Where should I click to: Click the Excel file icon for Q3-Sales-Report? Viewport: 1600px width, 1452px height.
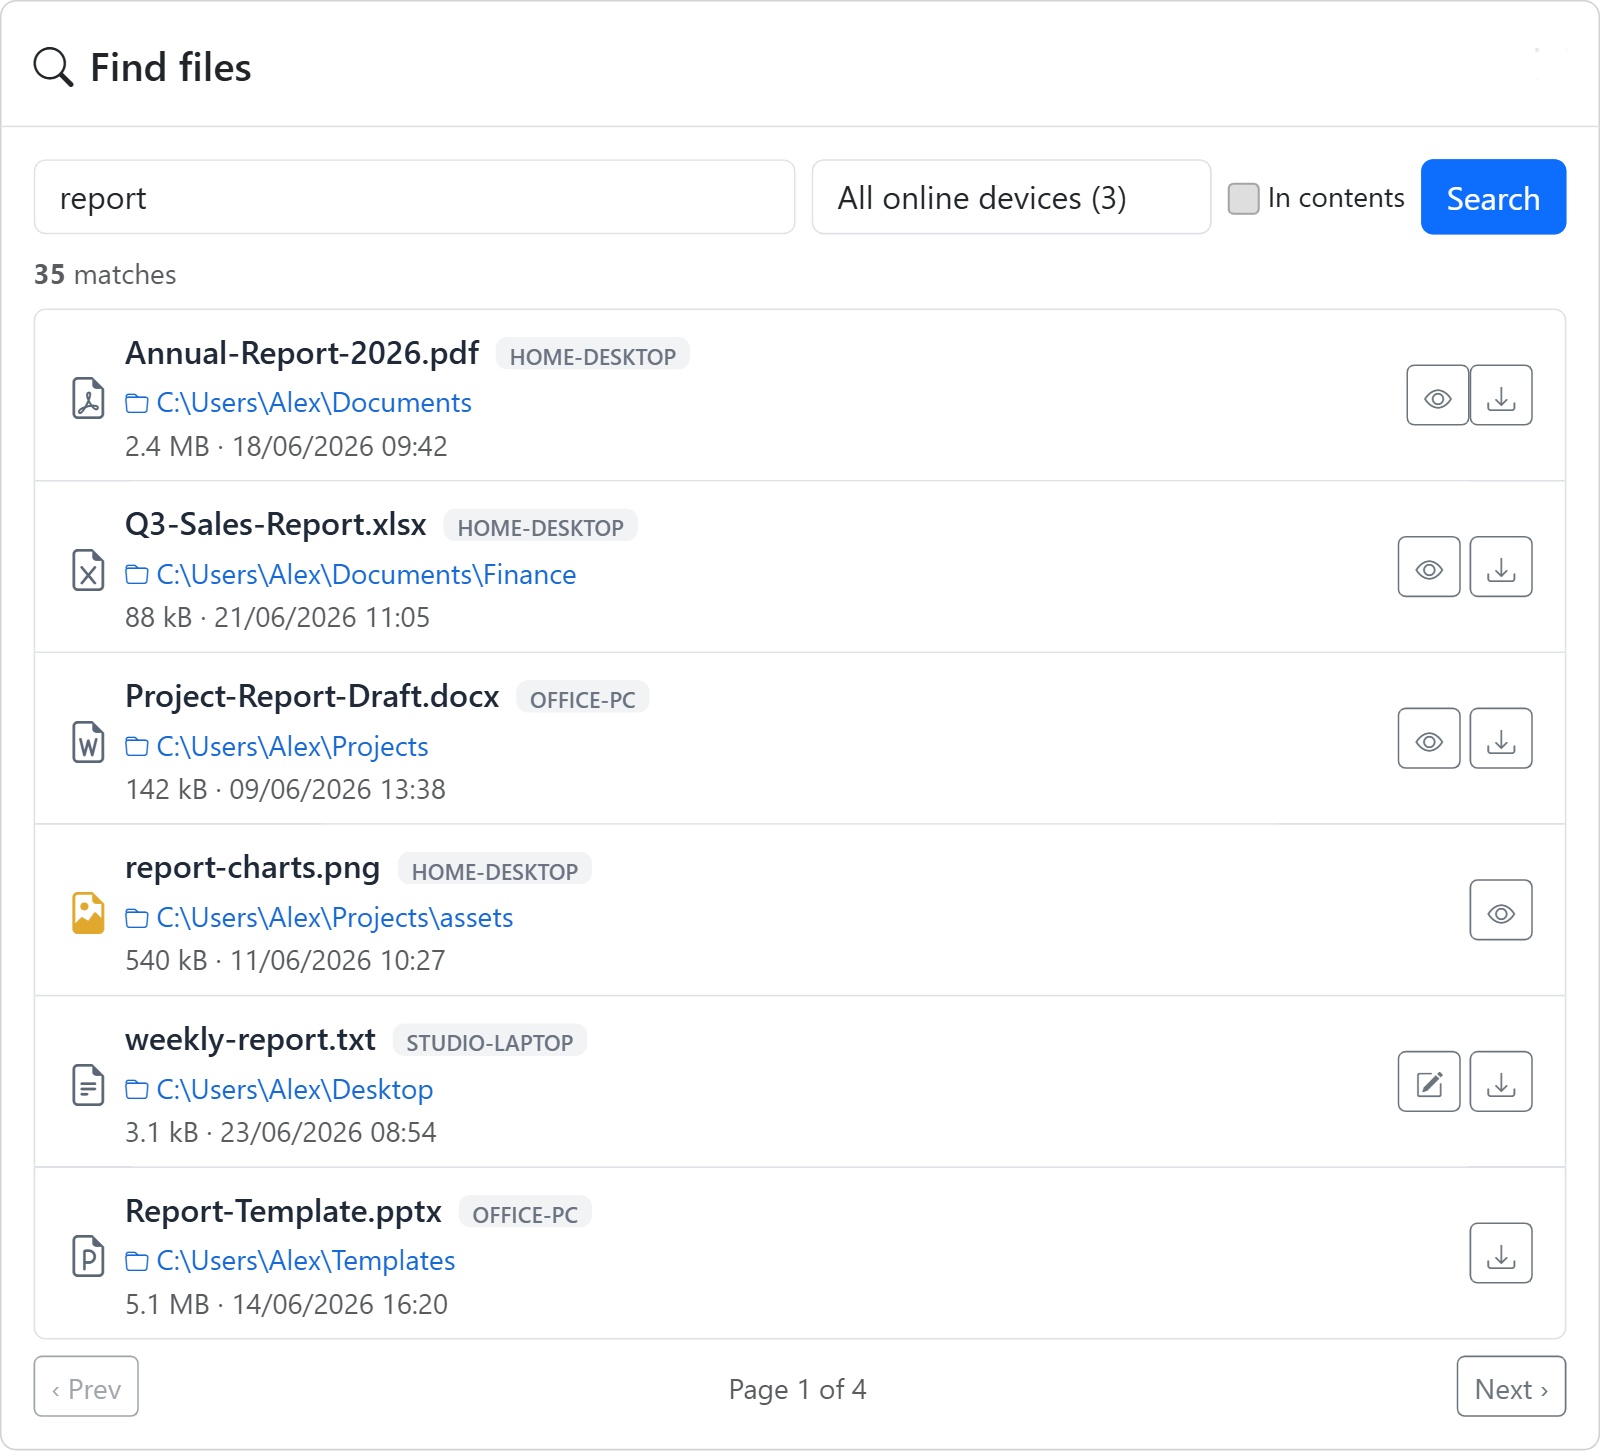pyautogui.click(x=88, y=570)
